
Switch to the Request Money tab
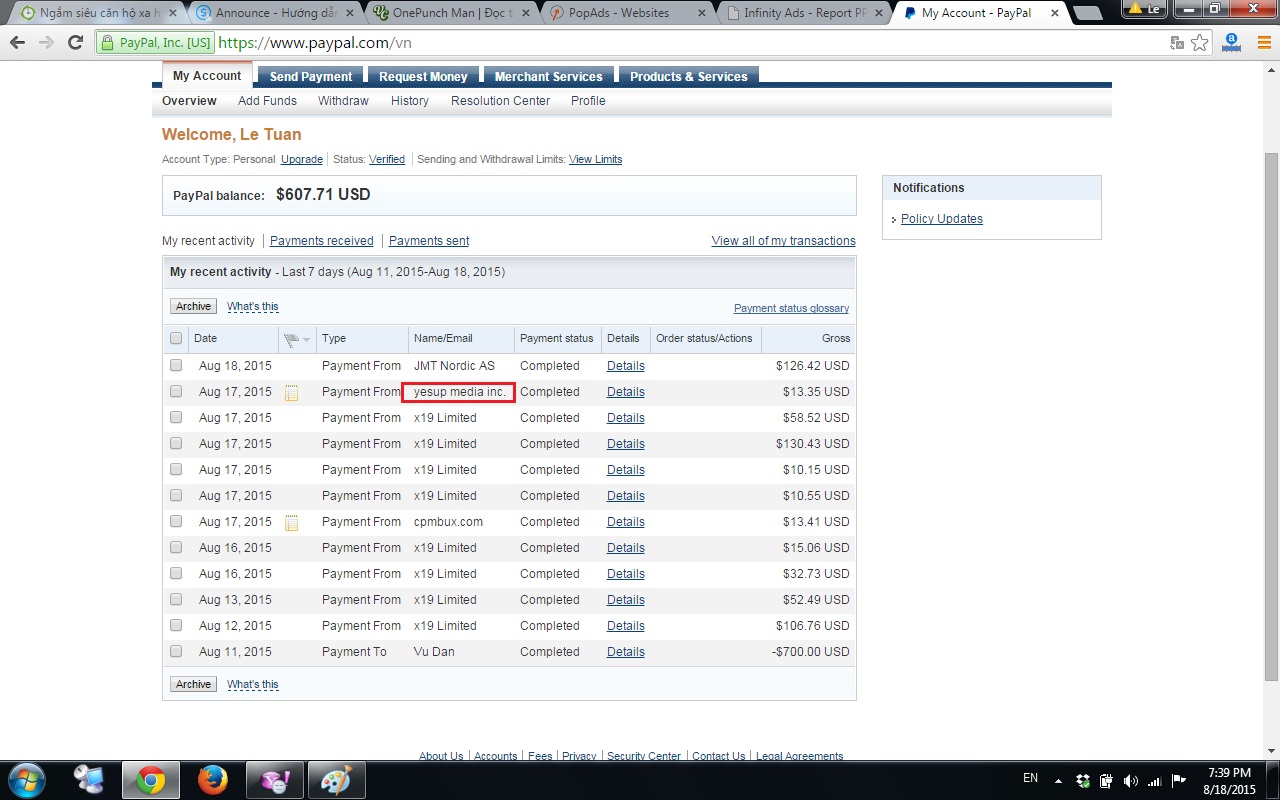click(423, 77)
